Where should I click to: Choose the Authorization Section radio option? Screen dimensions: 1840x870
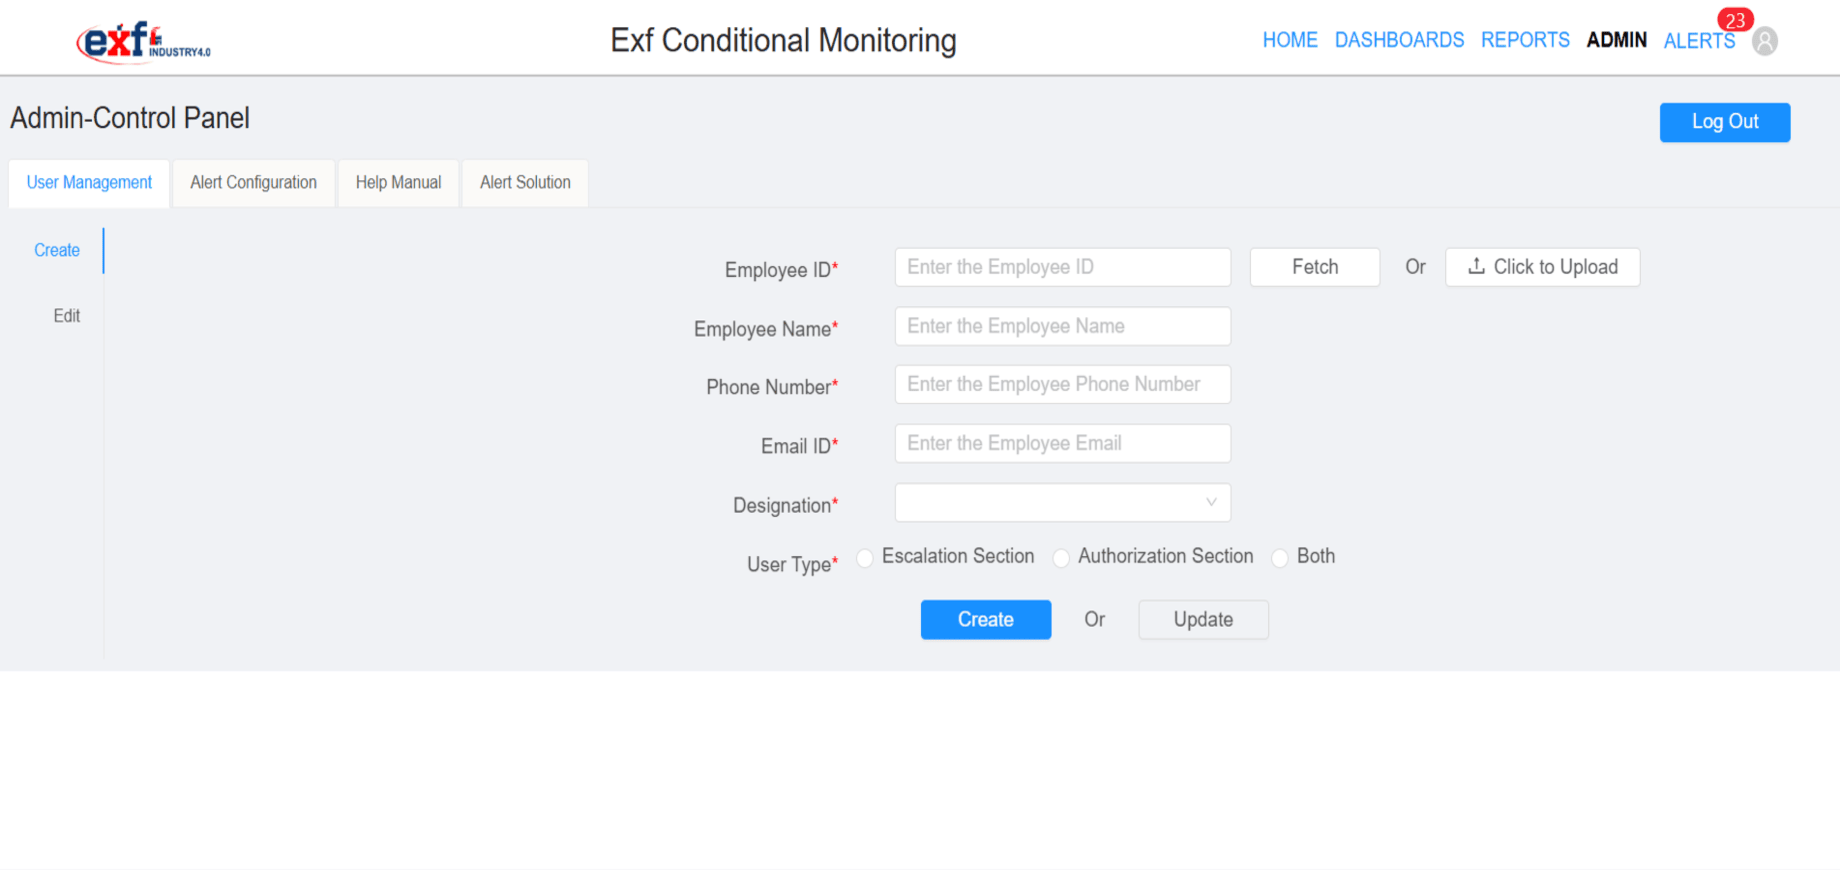pyautogui.click(x=1061, y=558)
